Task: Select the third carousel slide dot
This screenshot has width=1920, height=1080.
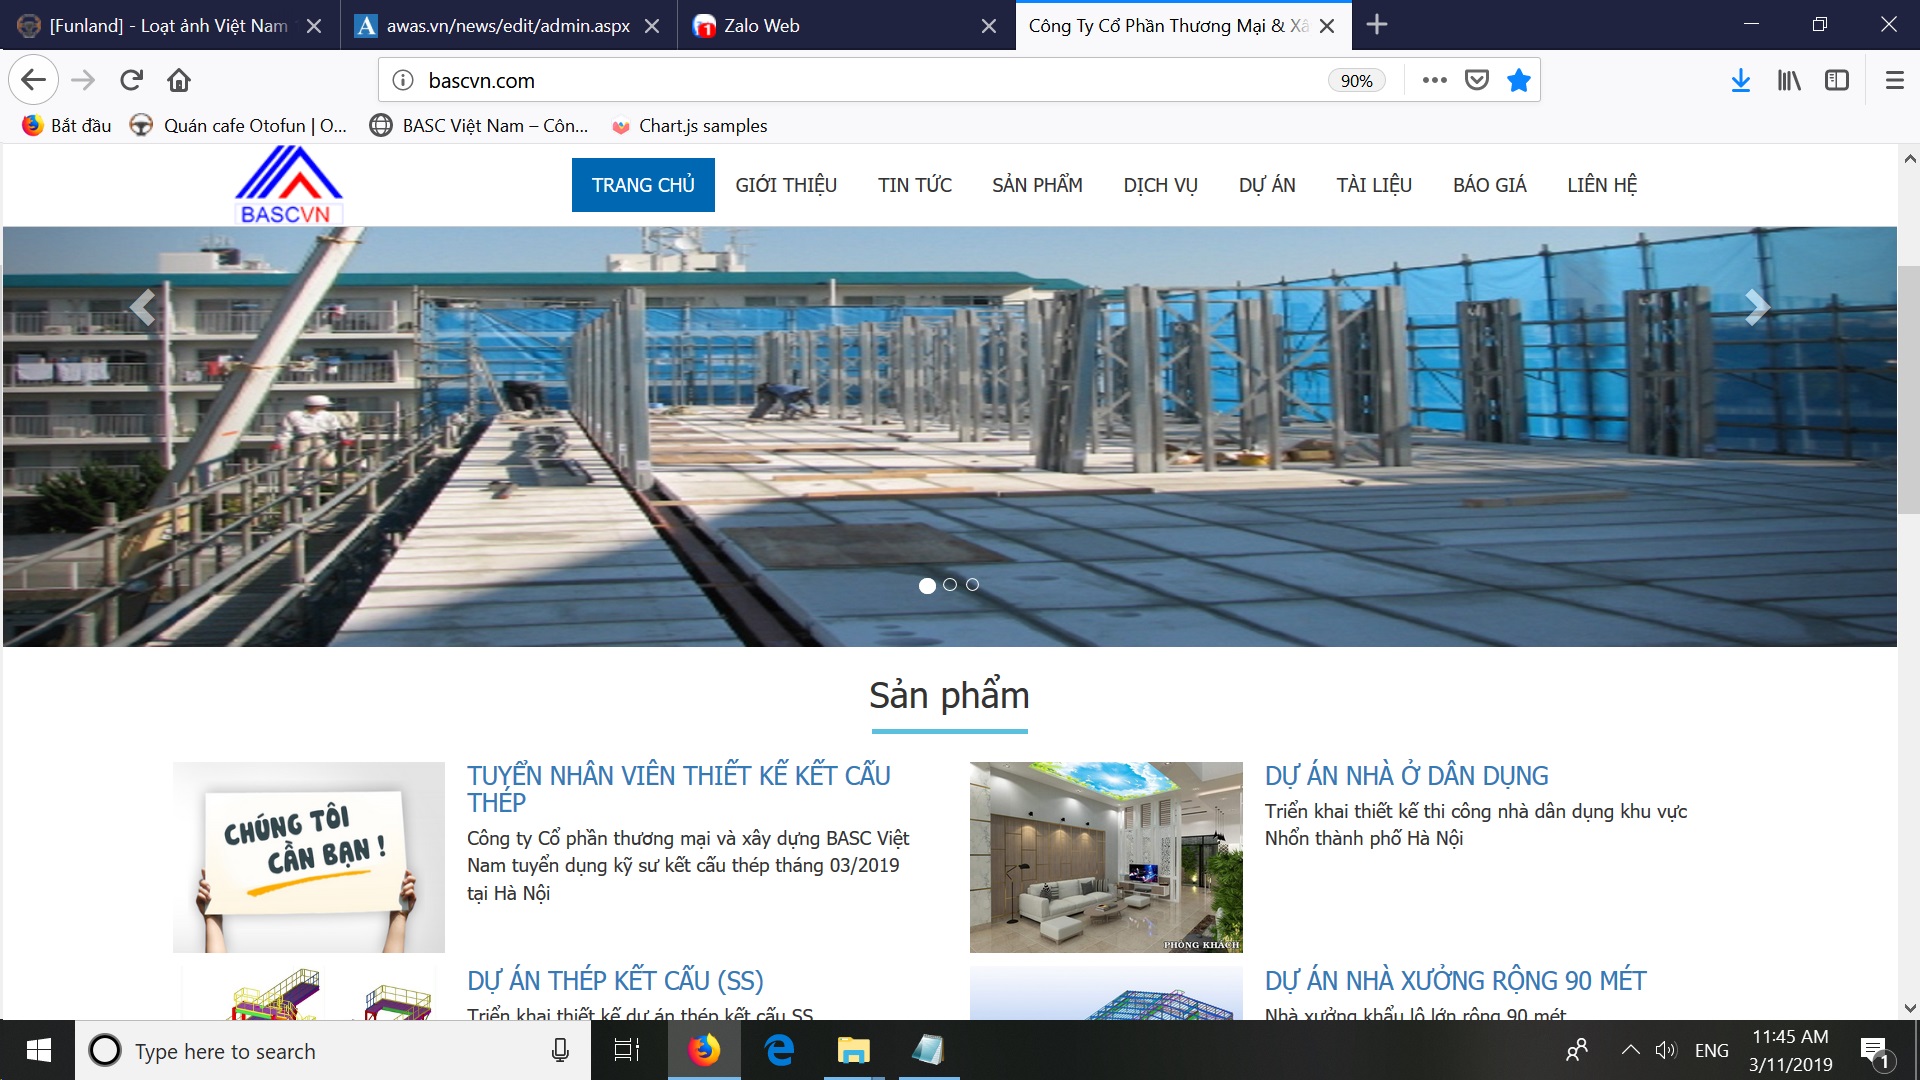Action: click(972, 585)
